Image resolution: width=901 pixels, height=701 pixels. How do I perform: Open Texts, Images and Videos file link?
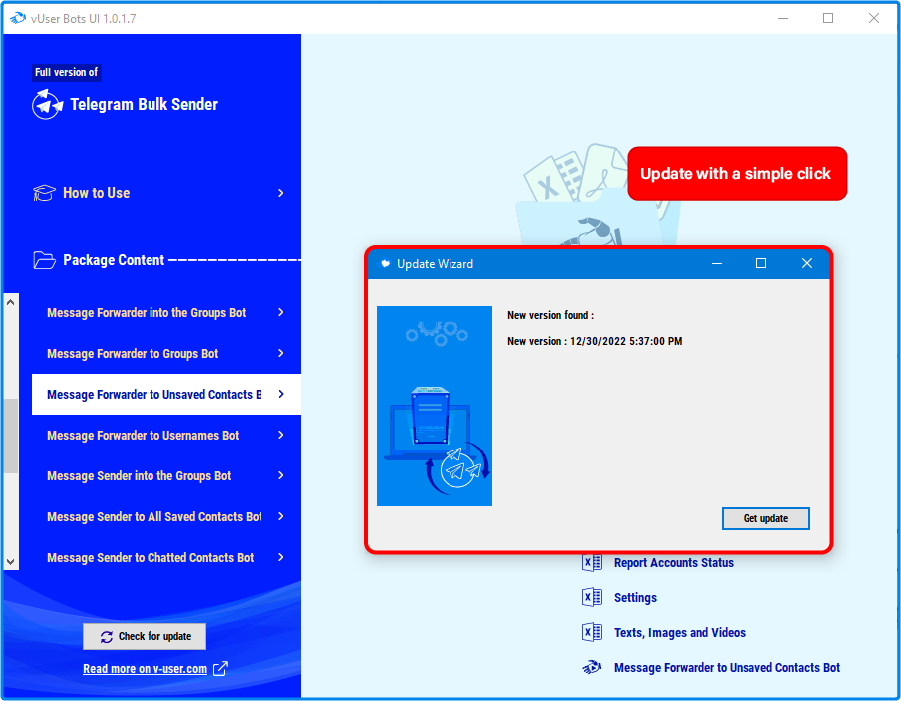680,633
